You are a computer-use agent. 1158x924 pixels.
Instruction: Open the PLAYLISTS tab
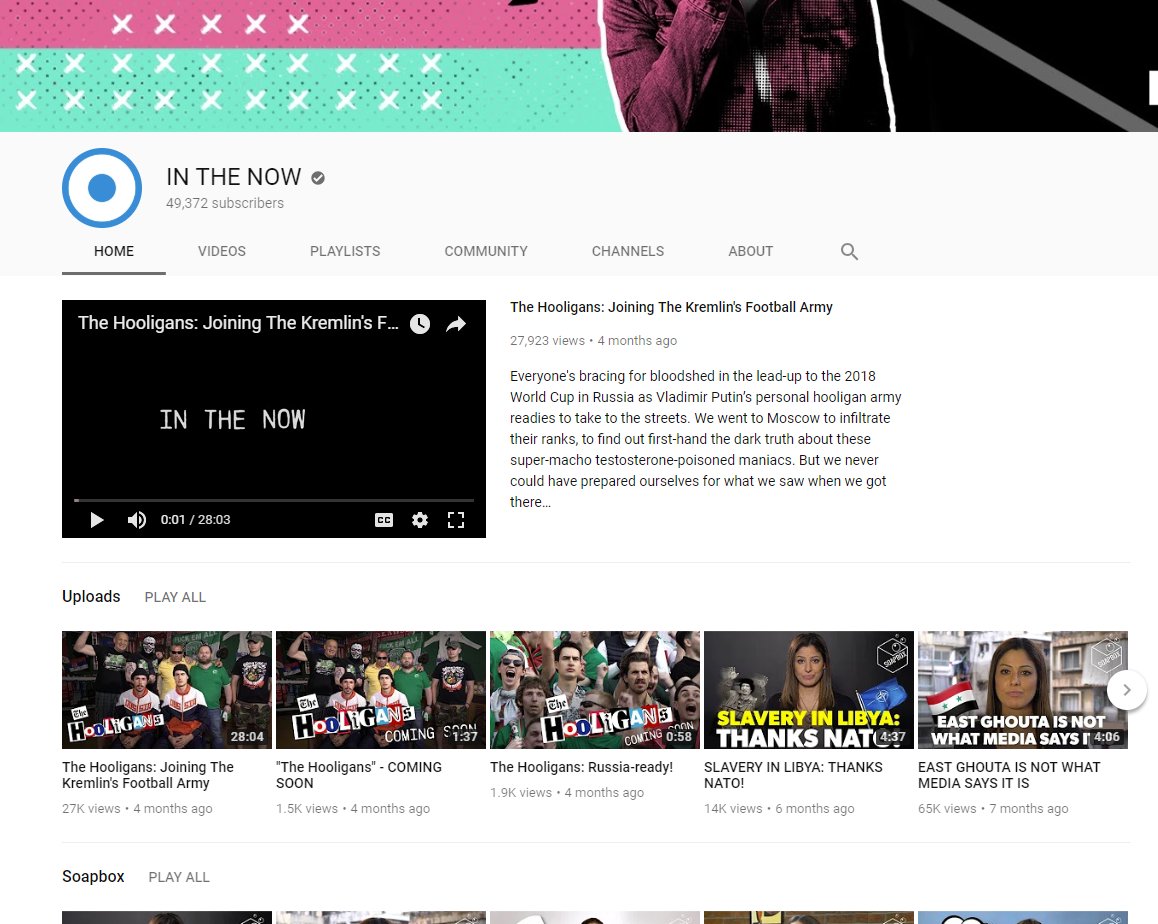345,251
